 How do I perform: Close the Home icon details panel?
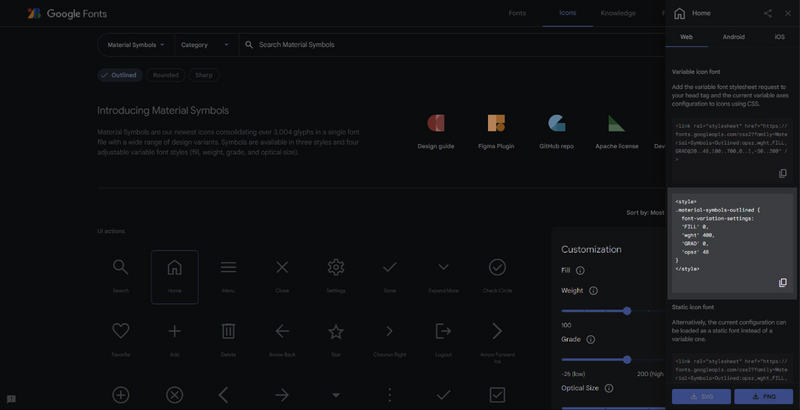[x=788, y=13]
